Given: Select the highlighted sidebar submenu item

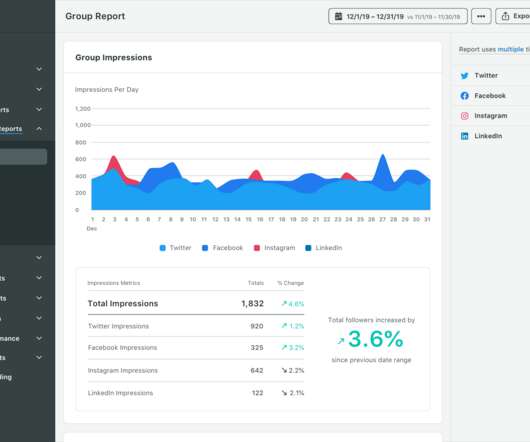Looking at the screenshot, I should pos(23,157).
